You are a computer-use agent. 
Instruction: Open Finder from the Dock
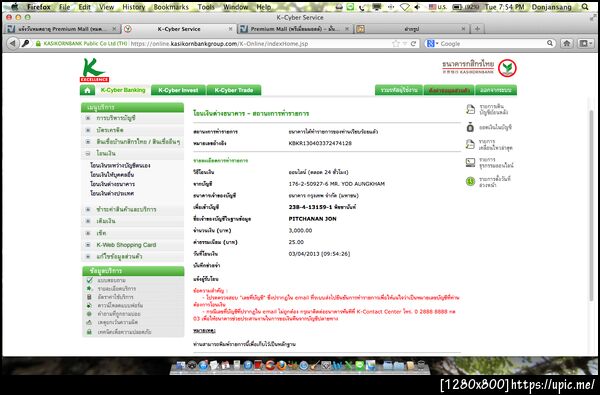180,366
